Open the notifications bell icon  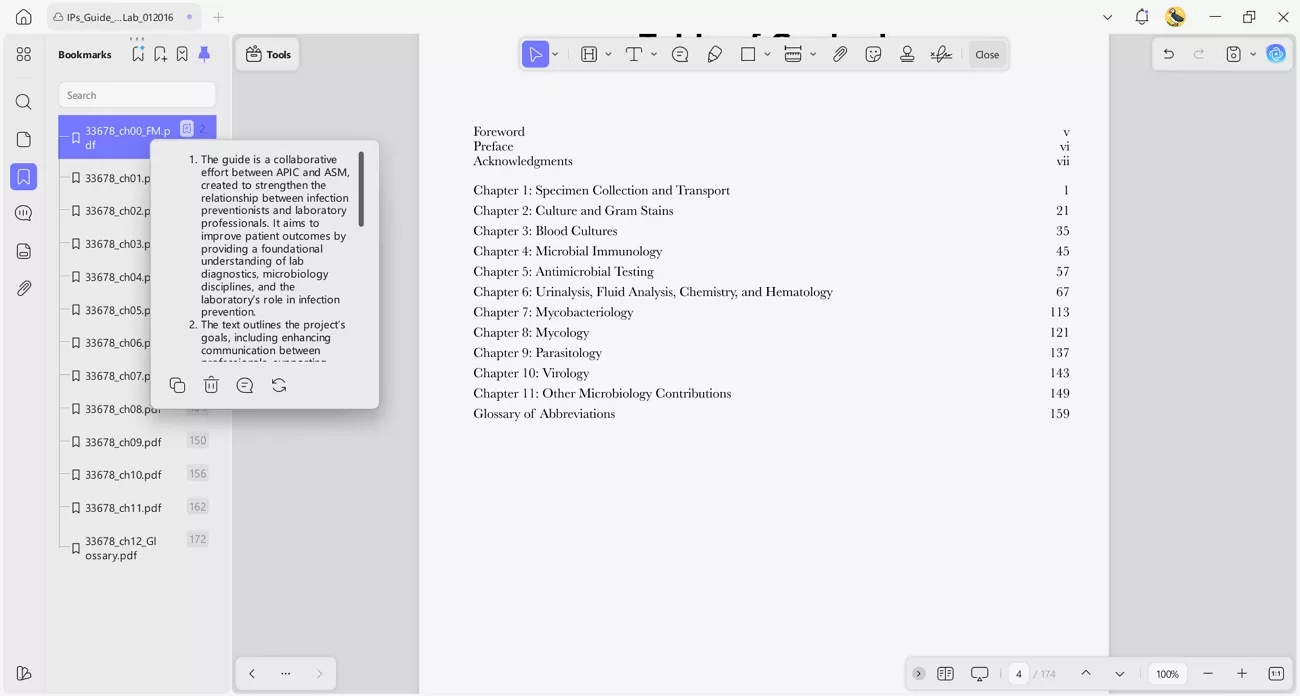[1142, 17]
